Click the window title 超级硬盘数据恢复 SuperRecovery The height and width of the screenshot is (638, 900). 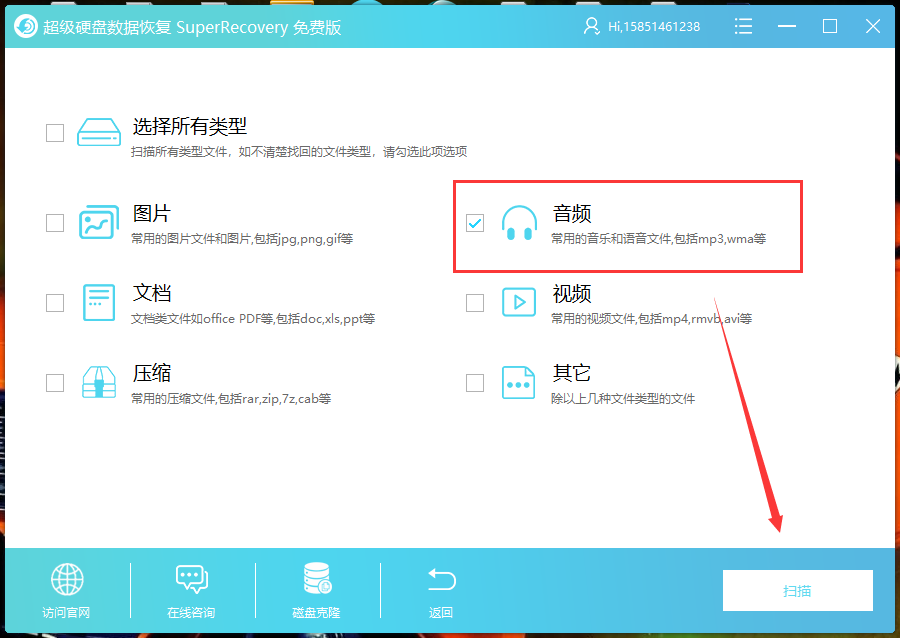pyautogui.click(x=192, y=27)
